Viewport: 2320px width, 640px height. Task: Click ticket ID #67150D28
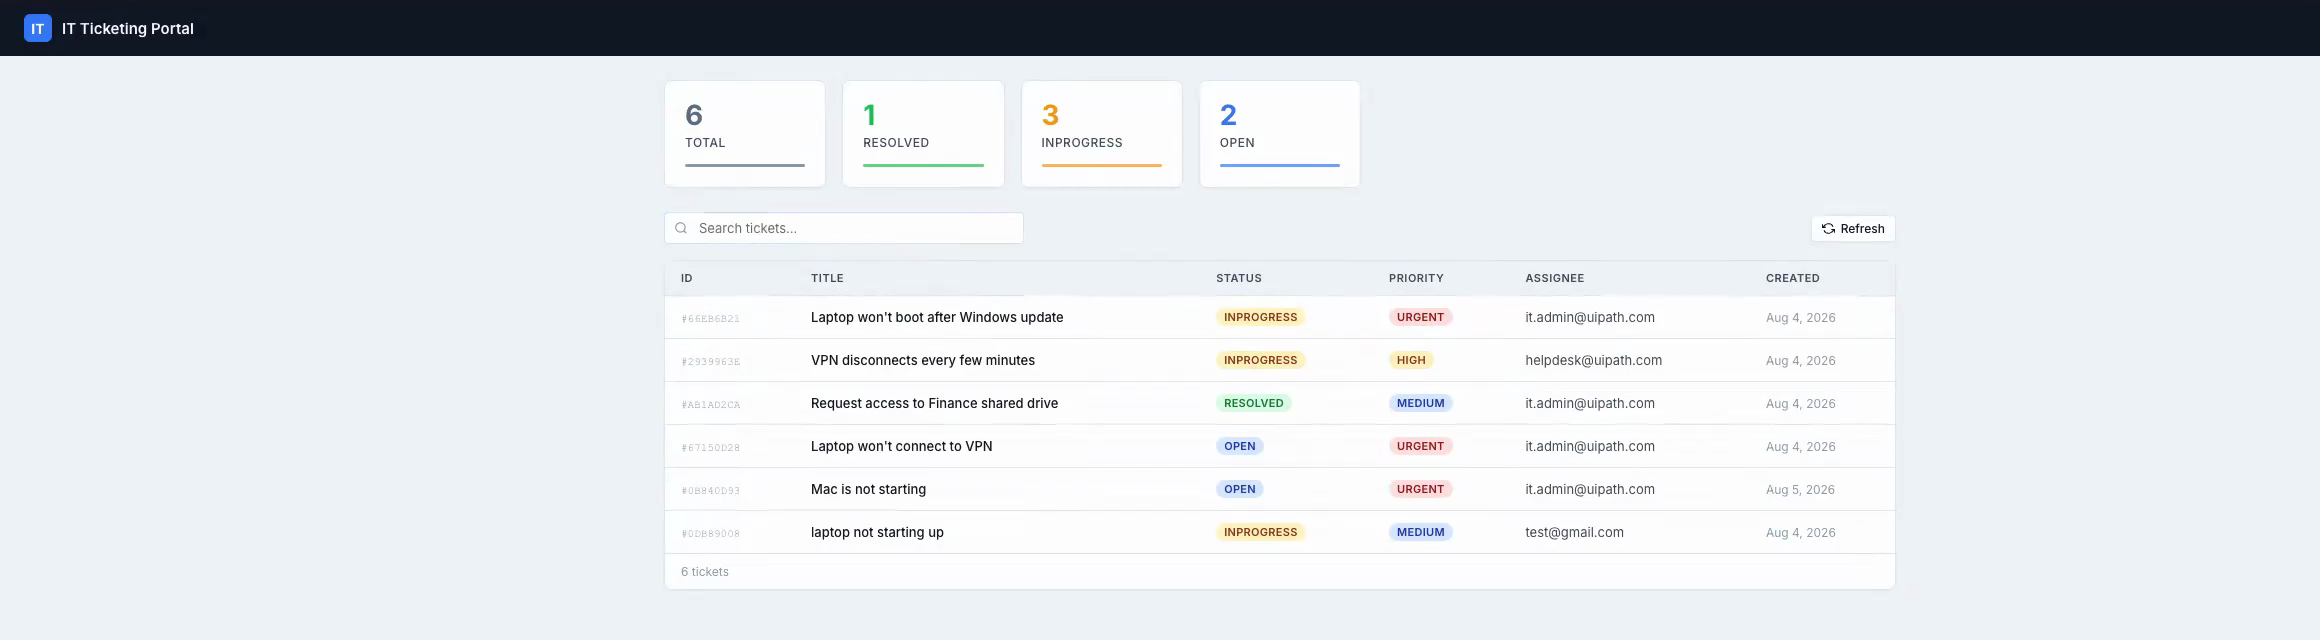click(x=711, y=448)
